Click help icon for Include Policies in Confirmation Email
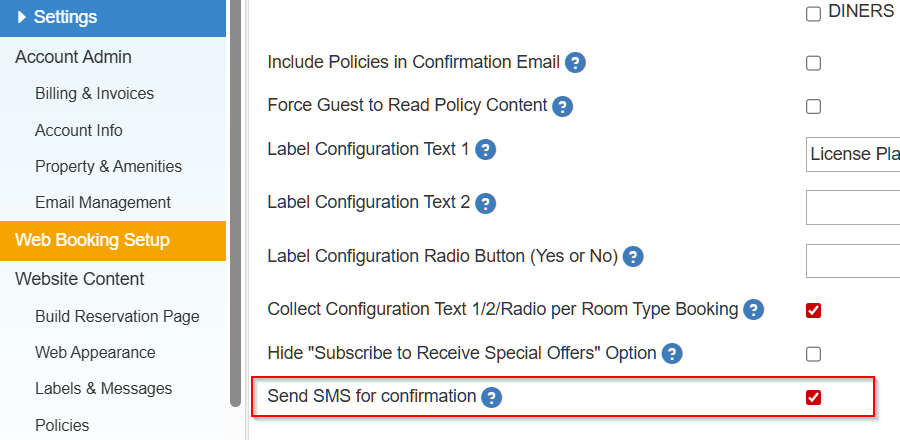Image resolution: width=900 pixels, height=440 pixels. tap(575, 63)
